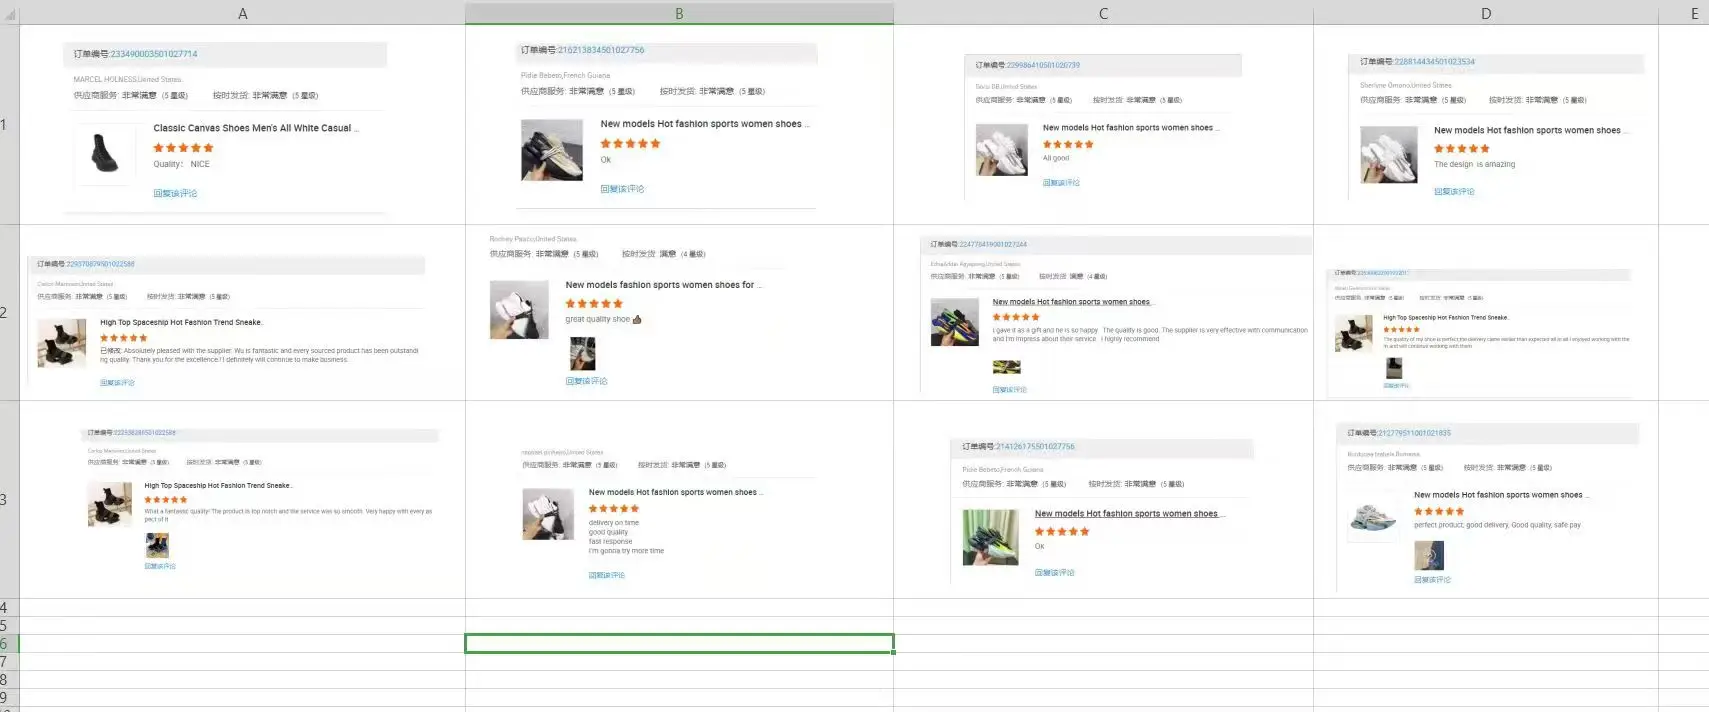Click the grey sneaker photo beside 'perfect product' review

(1373, 518)
